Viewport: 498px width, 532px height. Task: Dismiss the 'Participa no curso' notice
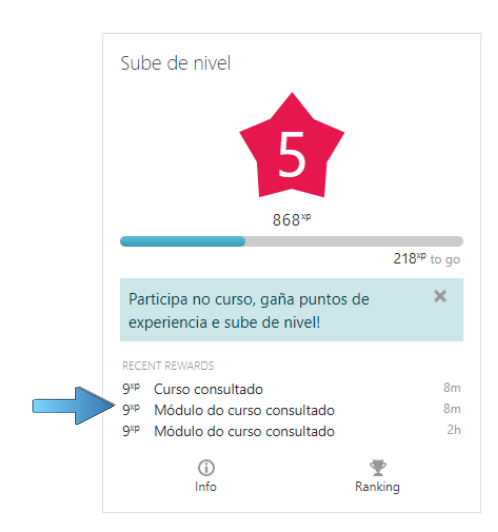pos(440,296)
